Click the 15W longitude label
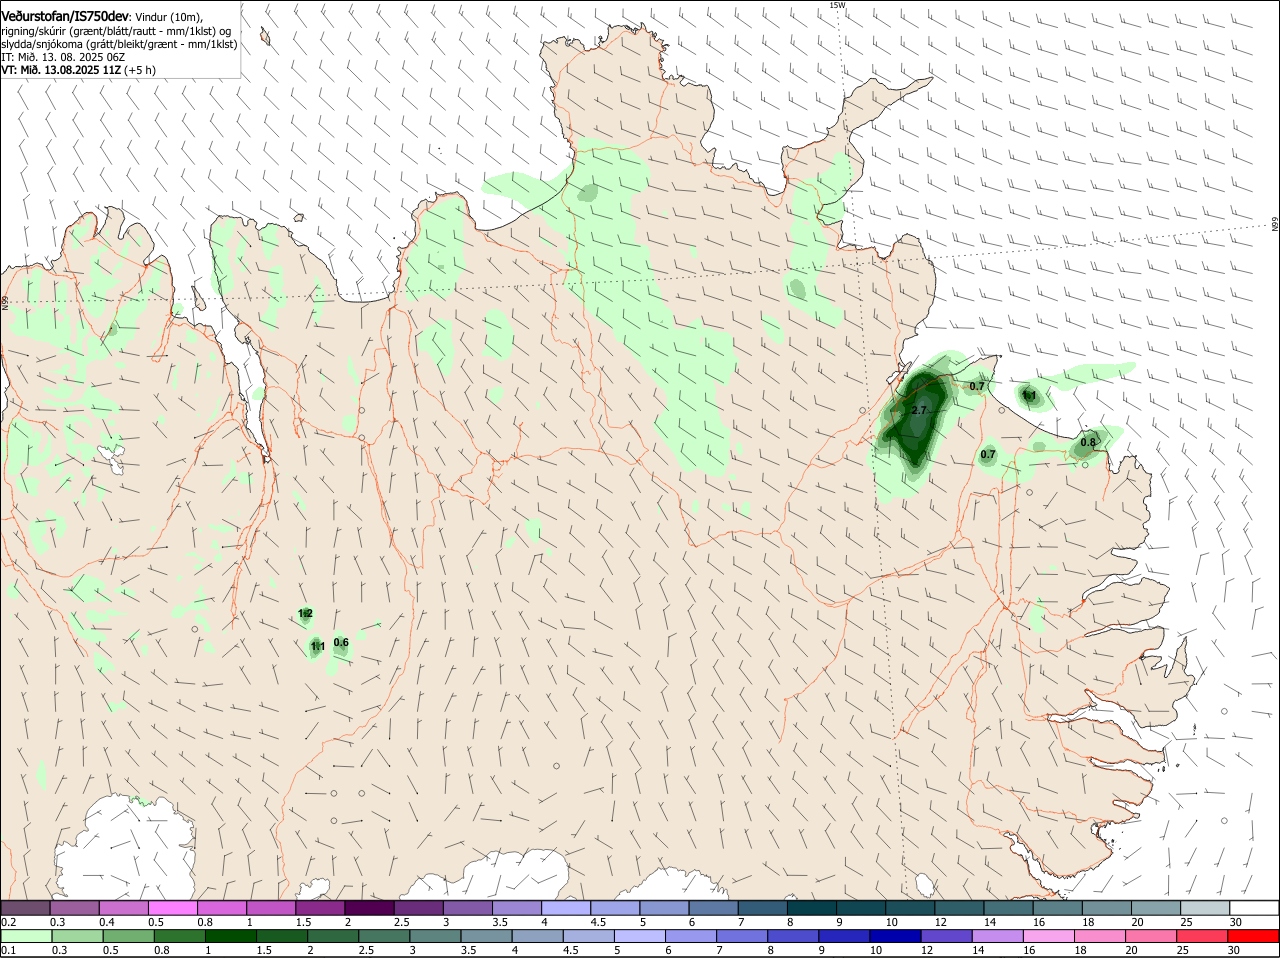Screen dimensions: 1280x958 837,5
